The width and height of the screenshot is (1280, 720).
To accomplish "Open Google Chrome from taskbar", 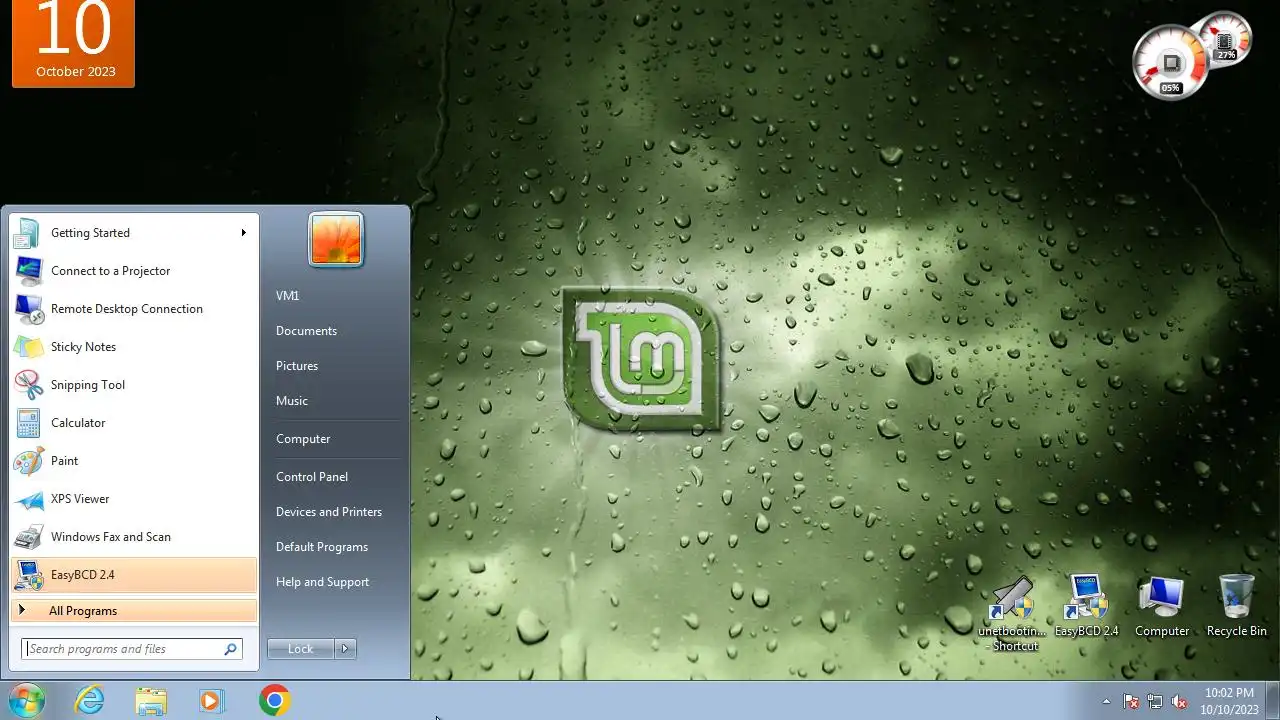I will (x=274, y=701).
